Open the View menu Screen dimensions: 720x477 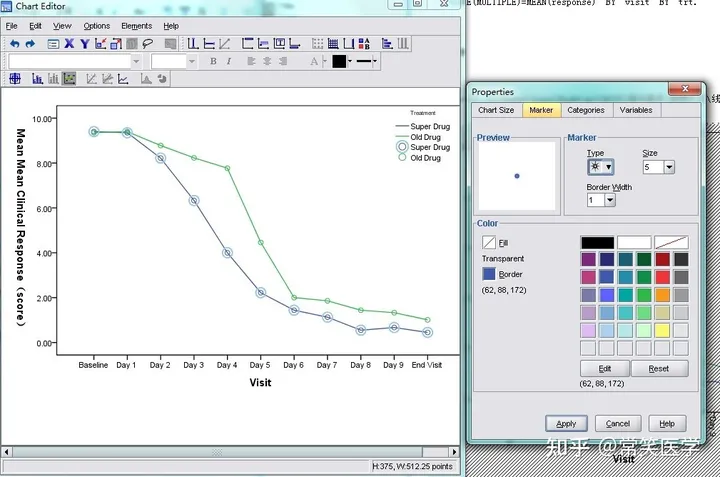click(62, 26)
